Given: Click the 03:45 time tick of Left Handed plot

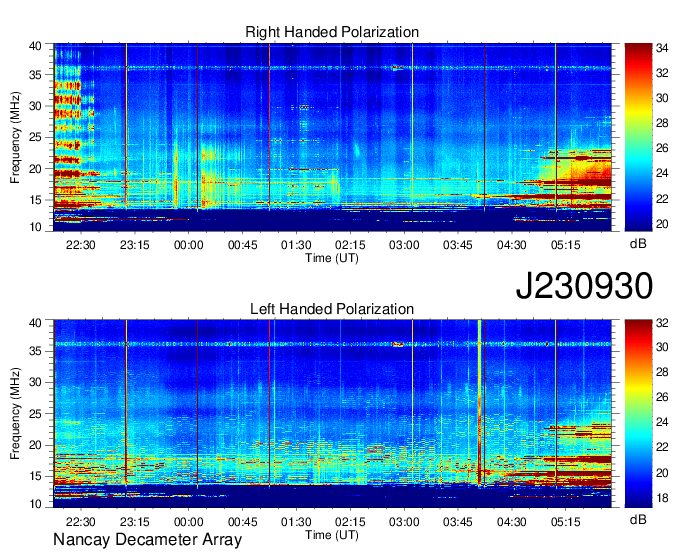Looking at the screenshot, I should click(458, 522).
